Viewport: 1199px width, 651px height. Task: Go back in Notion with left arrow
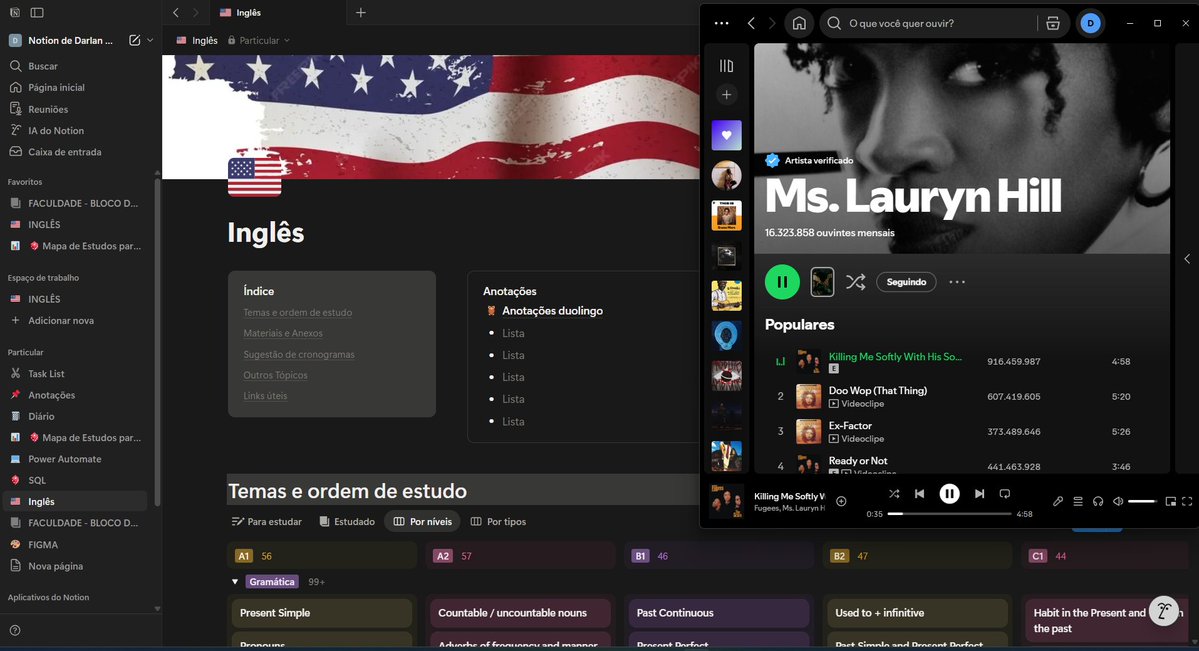click(x=176, y=12)
